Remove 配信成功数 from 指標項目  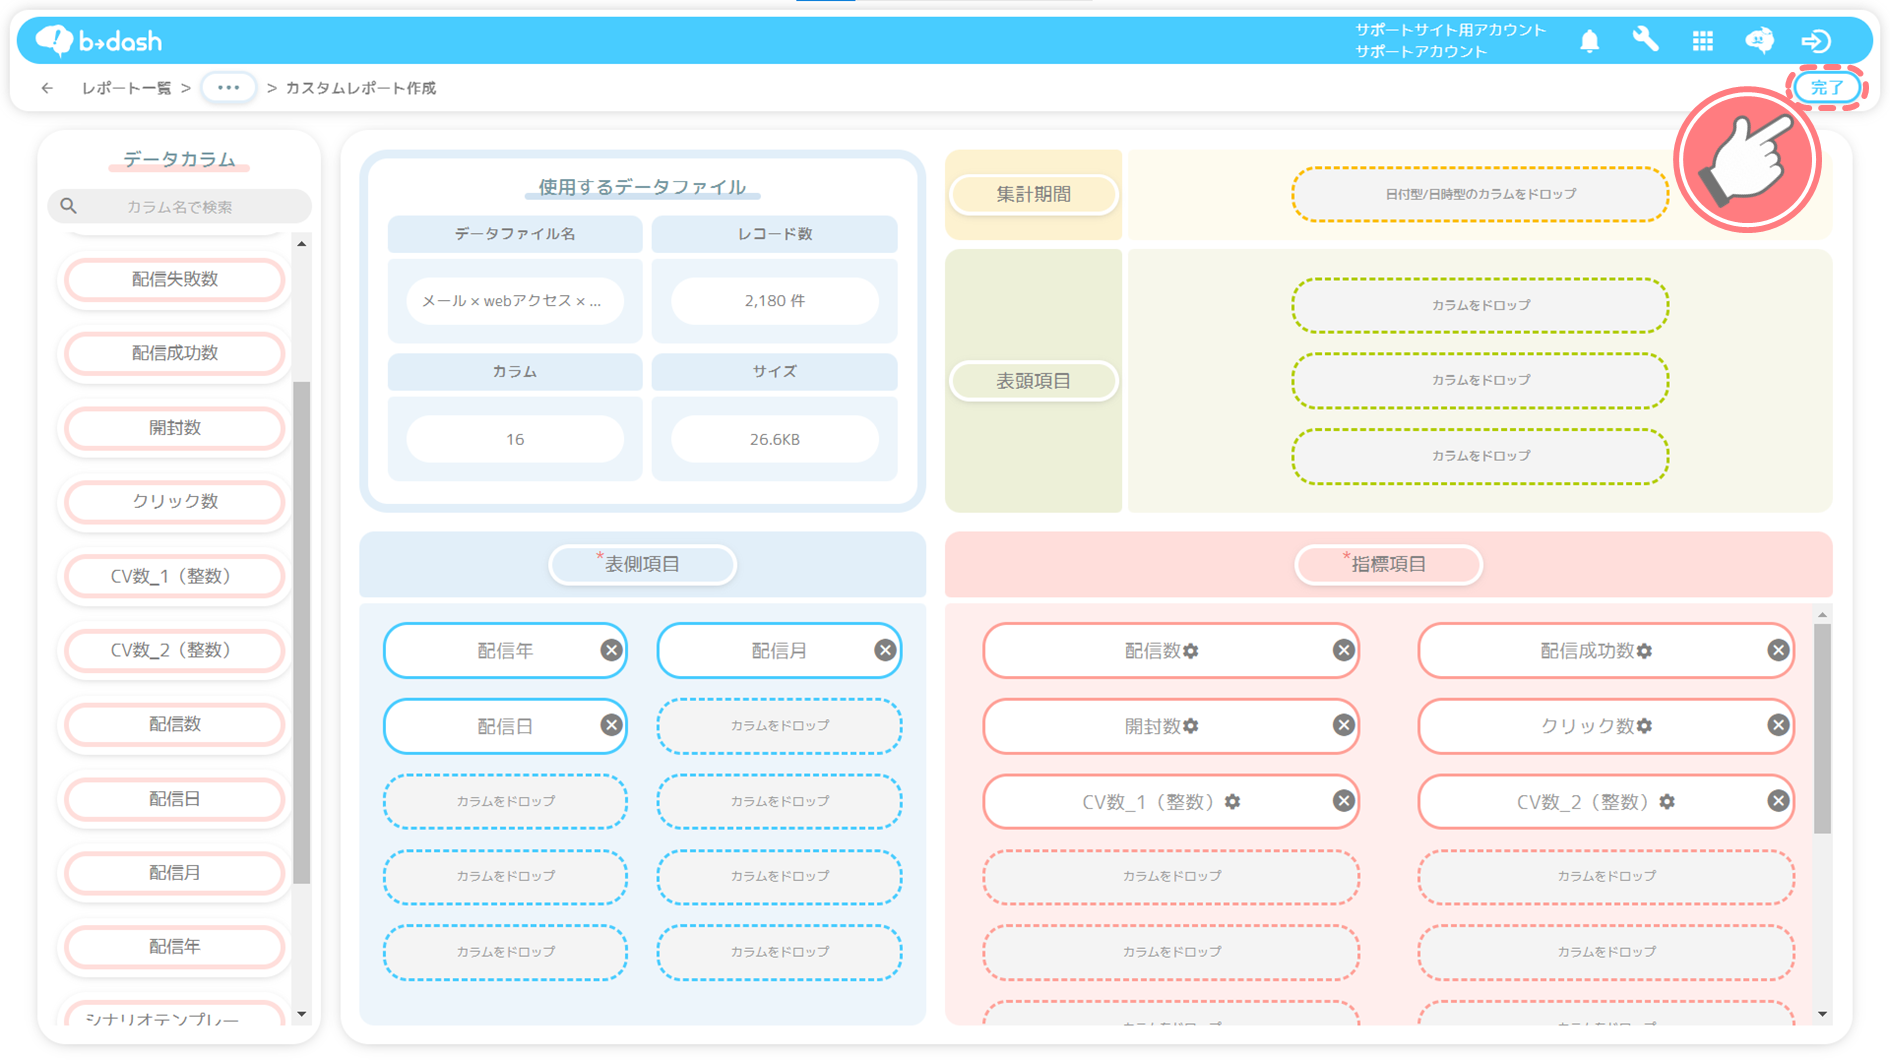pyautogui.click(x=1778, y=650)
